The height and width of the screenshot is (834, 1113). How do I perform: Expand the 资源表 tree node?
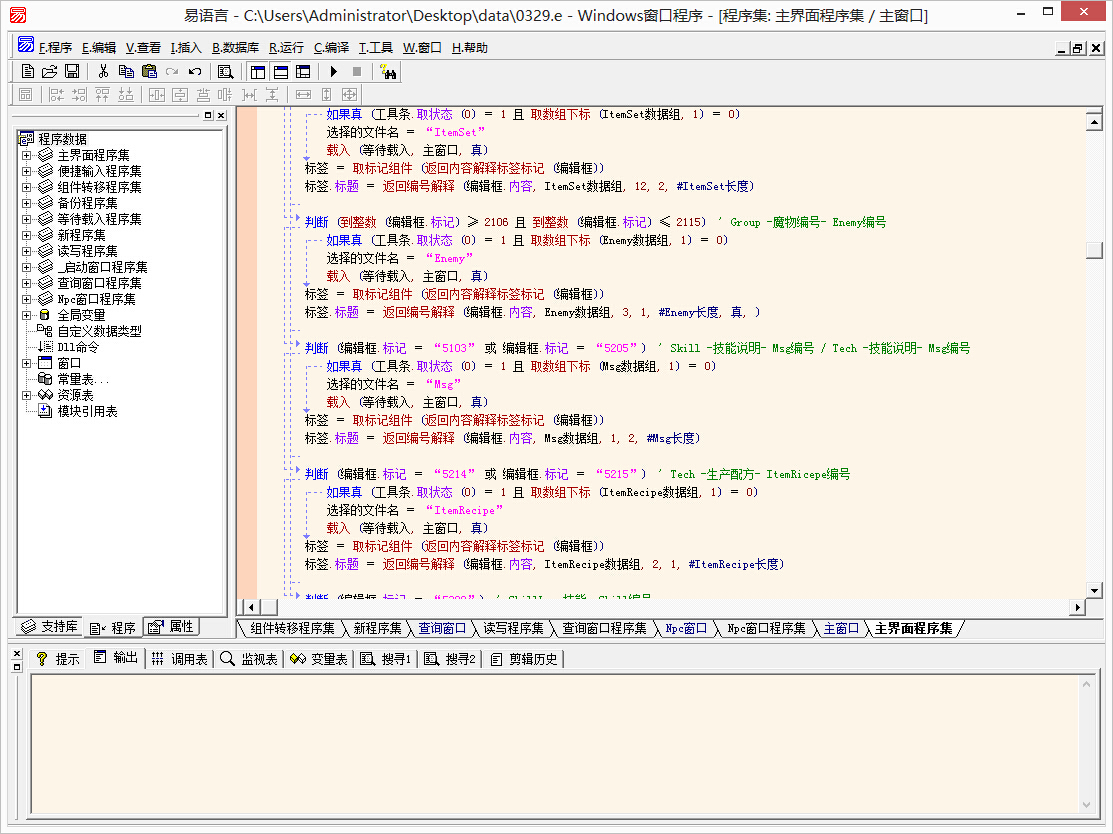pyautogui.click(x=26, y=395)
